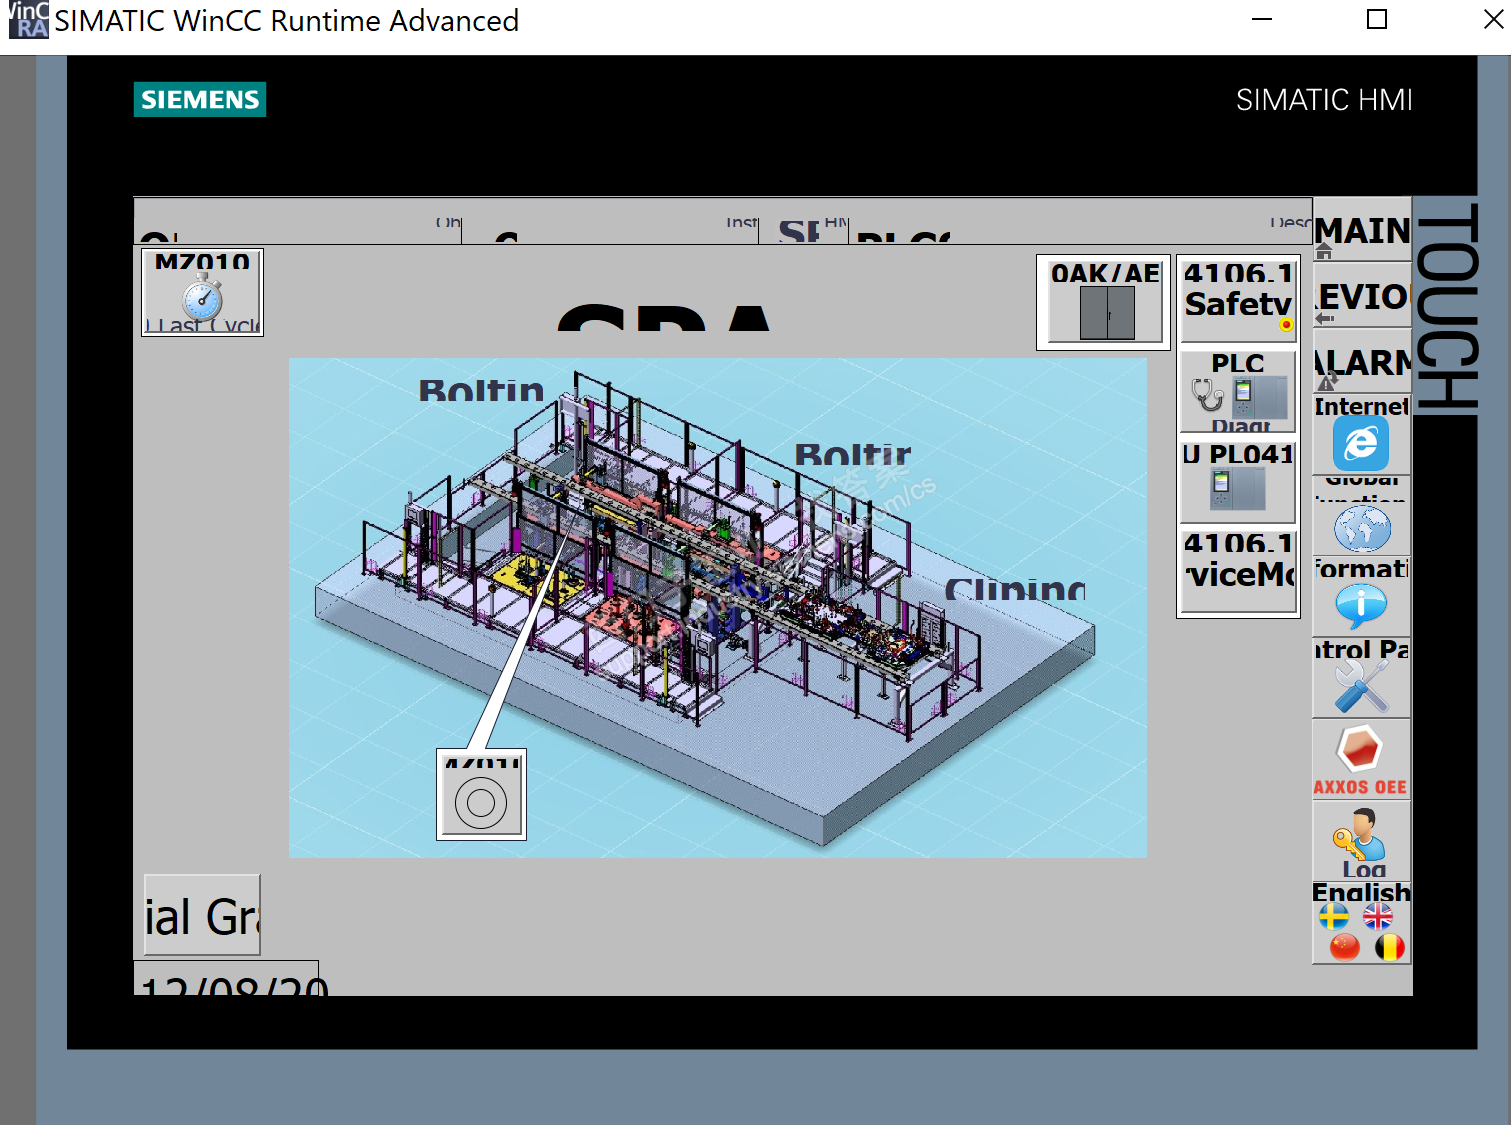Minimize the WinCC Runtime Advanced window
The width and height of the screenshot is (1511, 1125).
click(1262, 19)
